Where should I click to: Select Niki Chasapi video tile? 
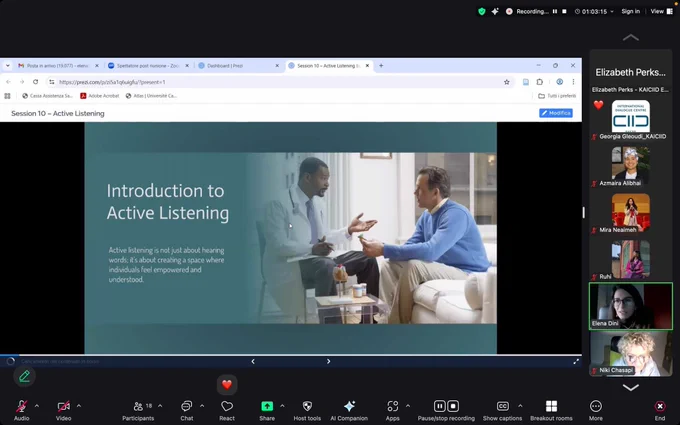[x=631, y=353]
